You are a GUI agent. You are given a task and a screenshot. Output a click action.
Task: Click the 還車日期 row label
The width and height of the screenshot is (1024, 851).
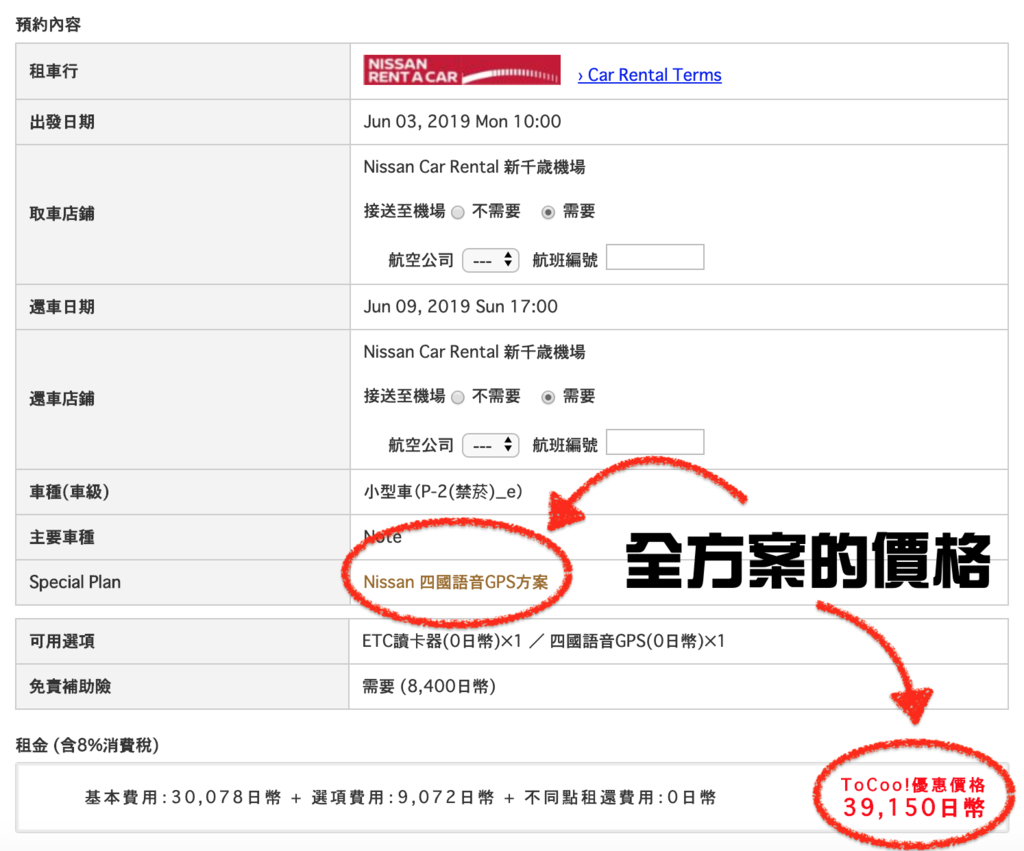coord(62,307)
